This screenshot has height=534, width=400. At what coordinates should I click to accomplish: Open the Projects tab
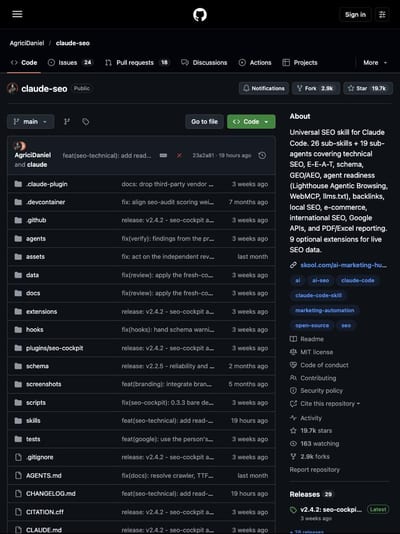300,63
